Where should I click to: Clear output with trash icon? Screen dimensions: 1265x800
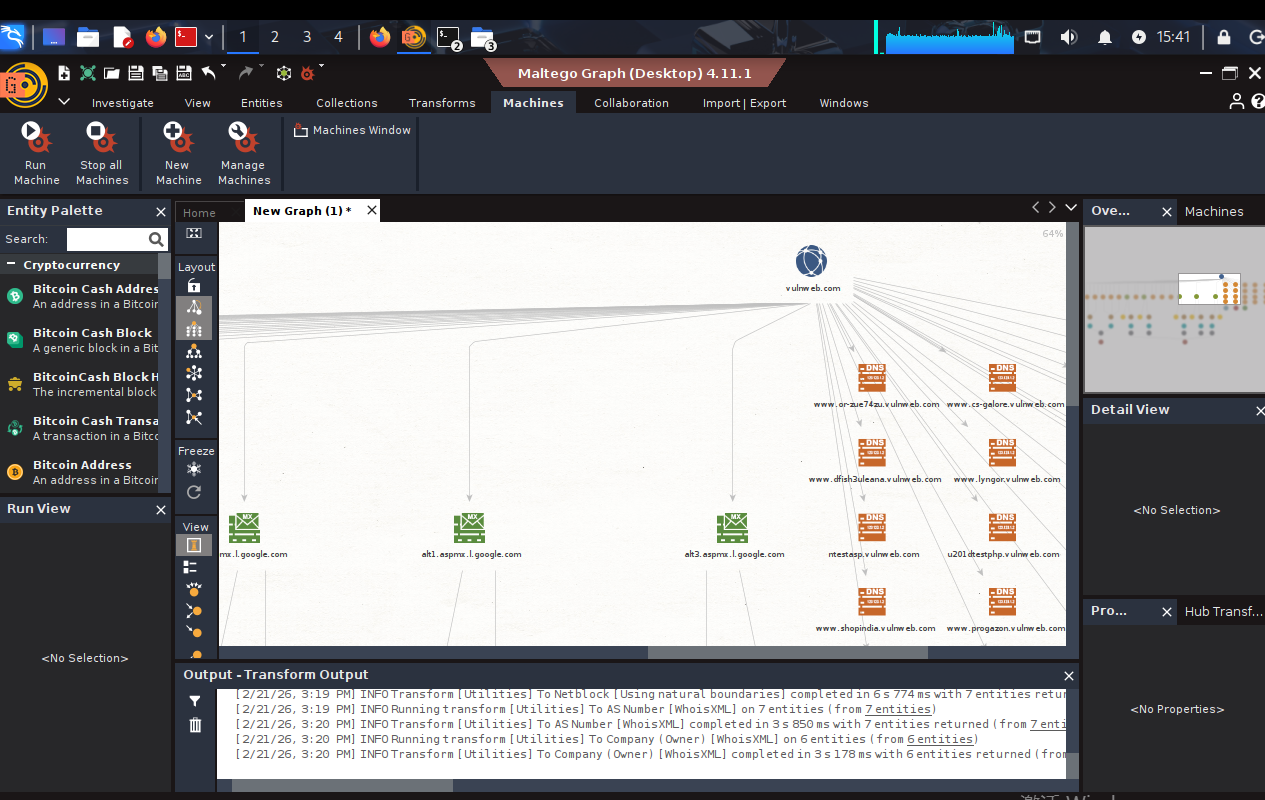pos(195,725)
